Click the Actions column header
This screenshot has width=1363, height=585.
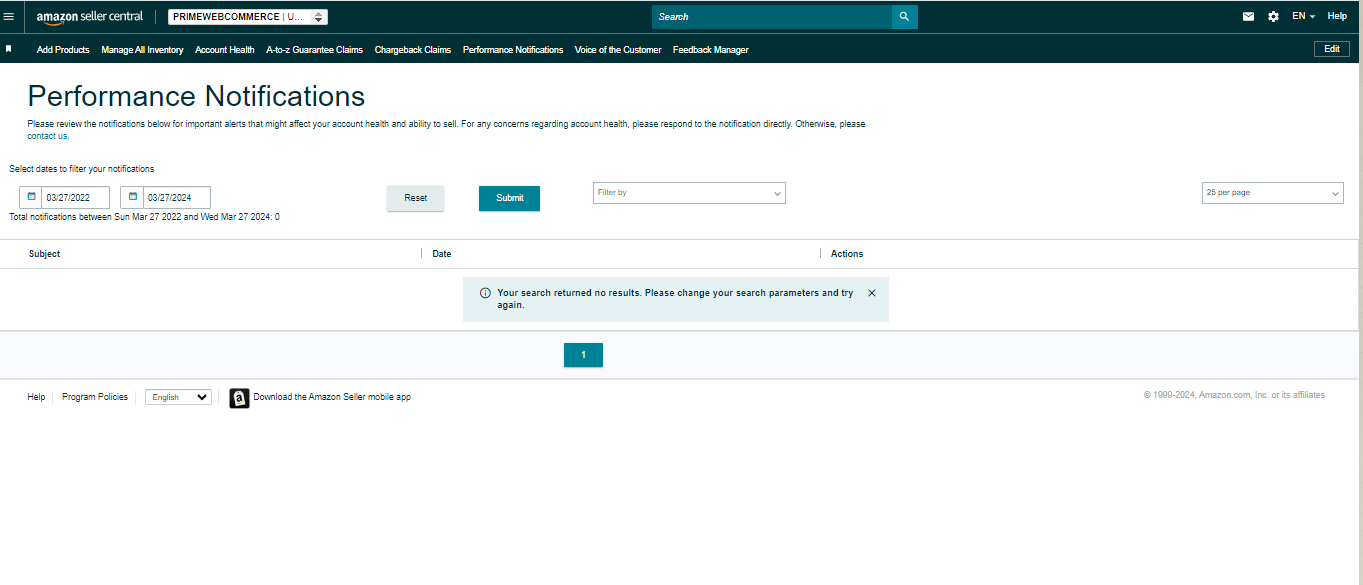[x=847, y=254]
